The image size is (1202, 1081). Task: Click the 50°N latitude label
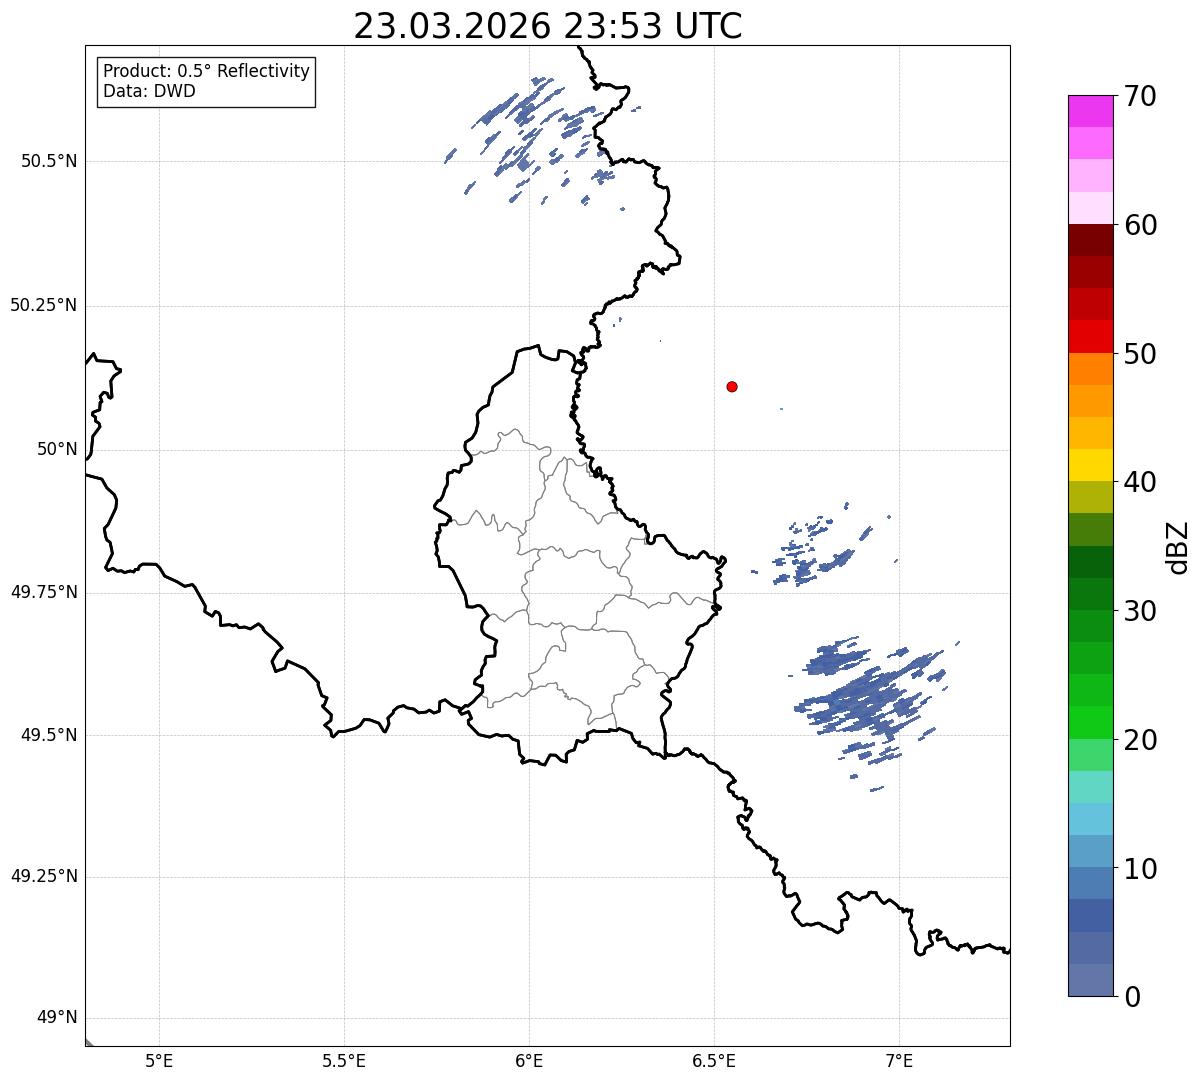(x=58, y=449)
